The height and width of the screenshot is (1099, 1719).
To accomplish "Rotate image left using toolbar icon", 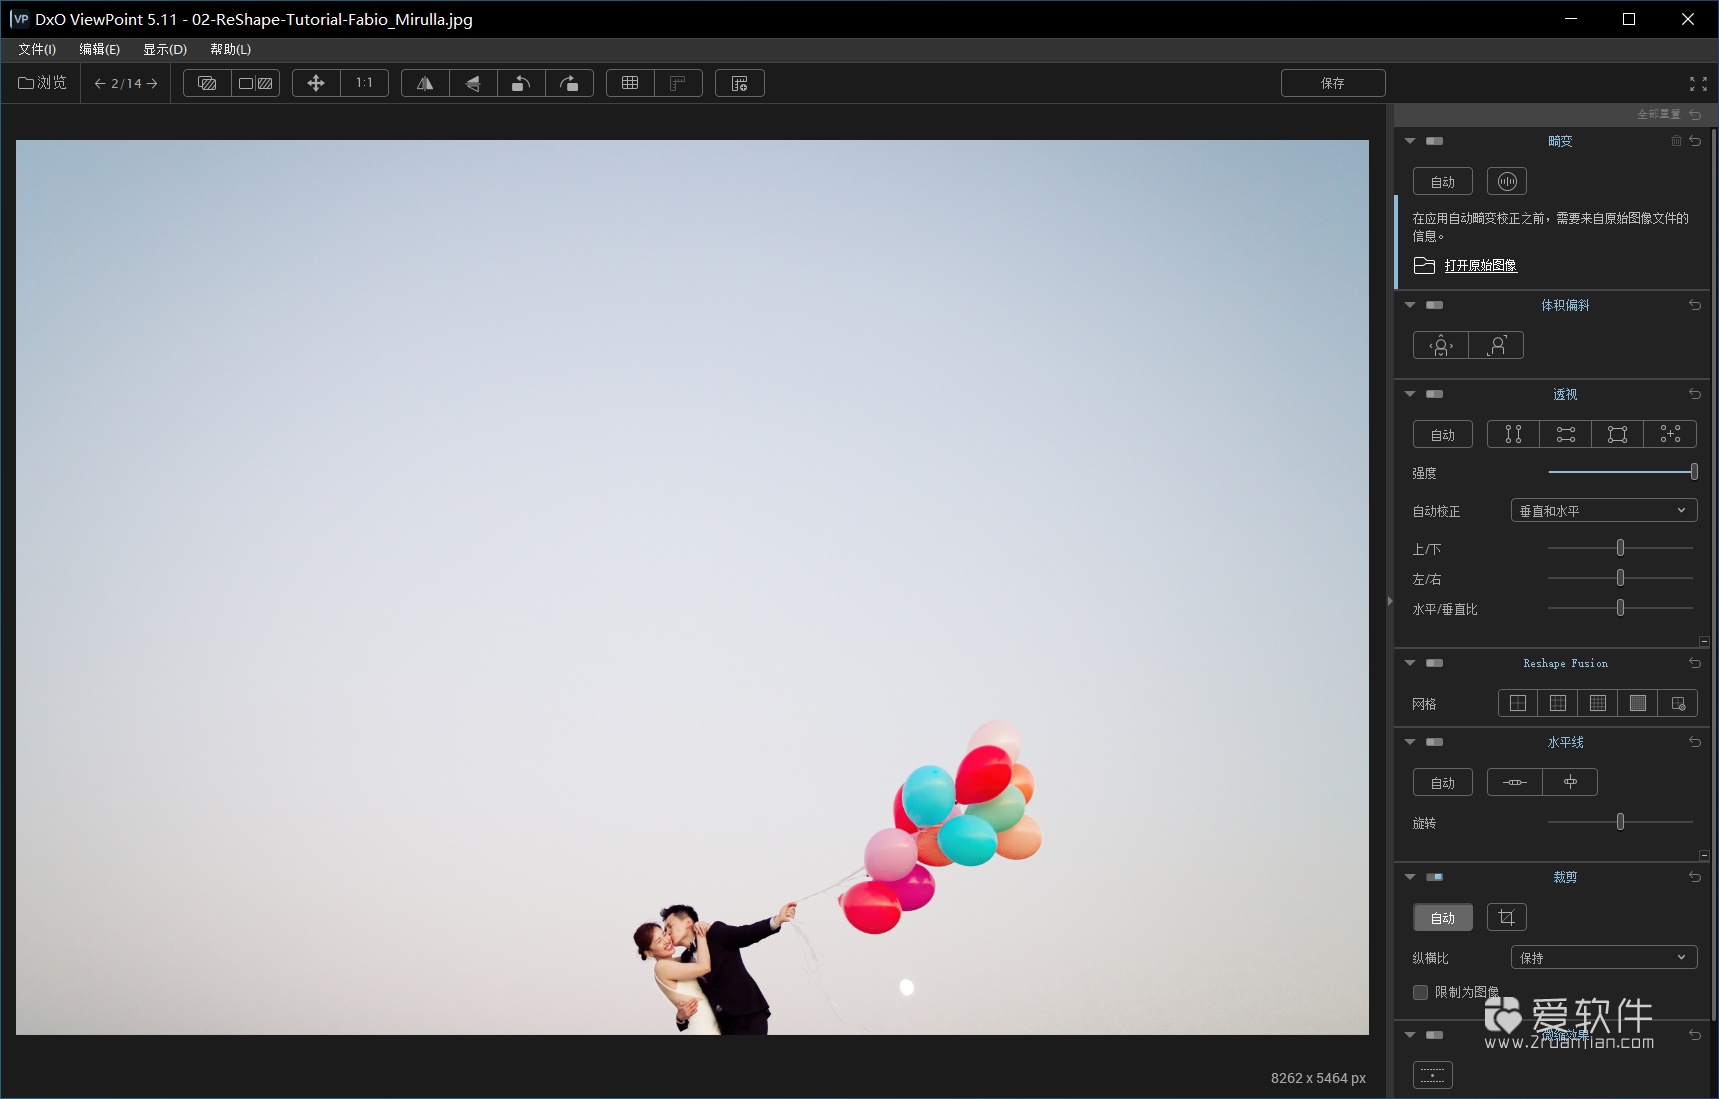I will (521, 84).
